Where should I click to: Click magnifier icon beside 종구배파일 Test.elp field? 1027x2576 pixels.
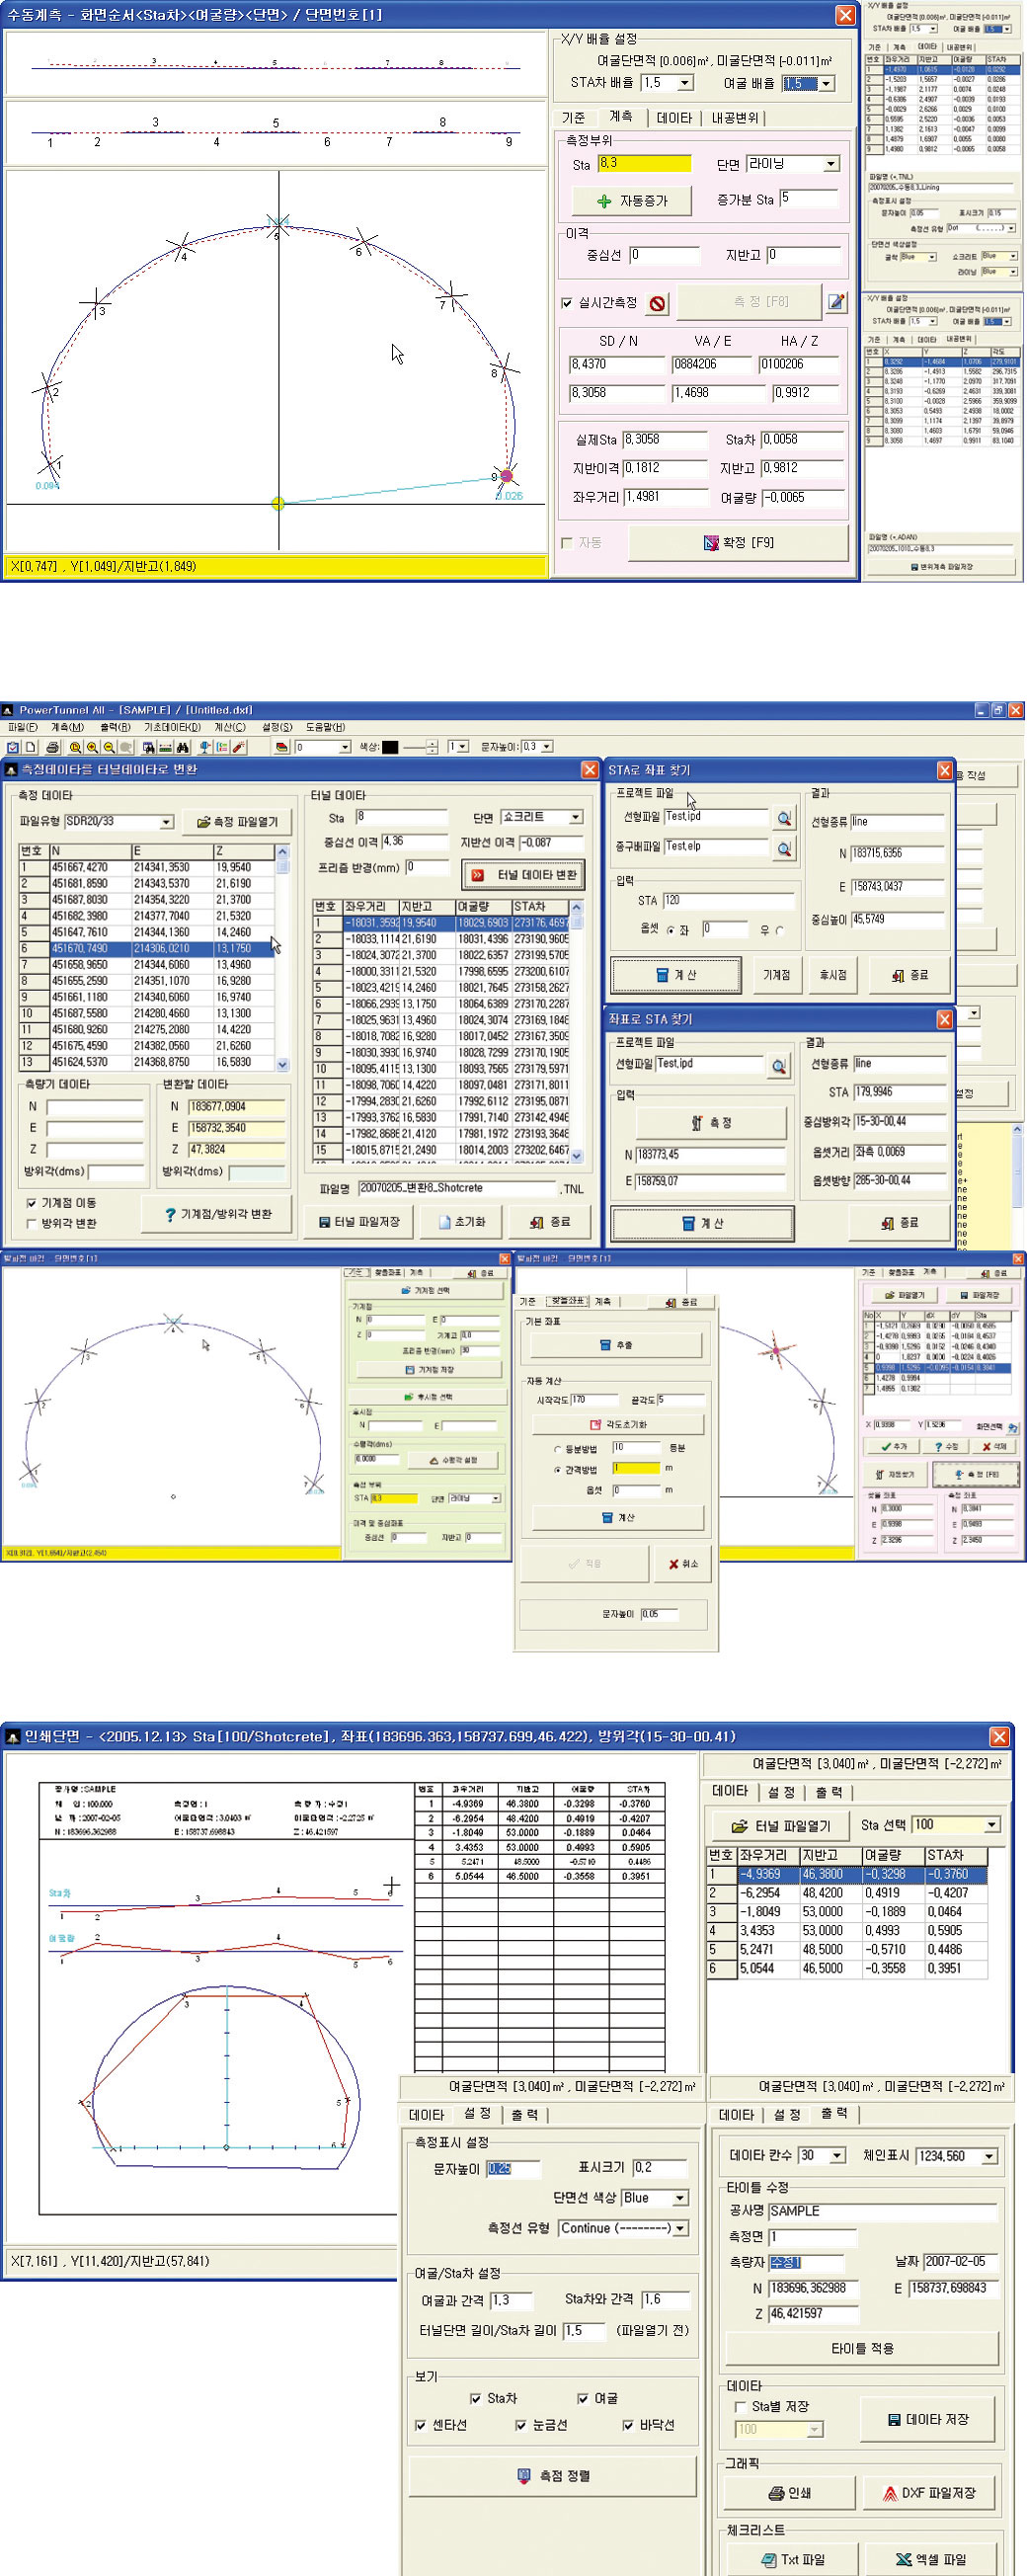coord(784,849)
